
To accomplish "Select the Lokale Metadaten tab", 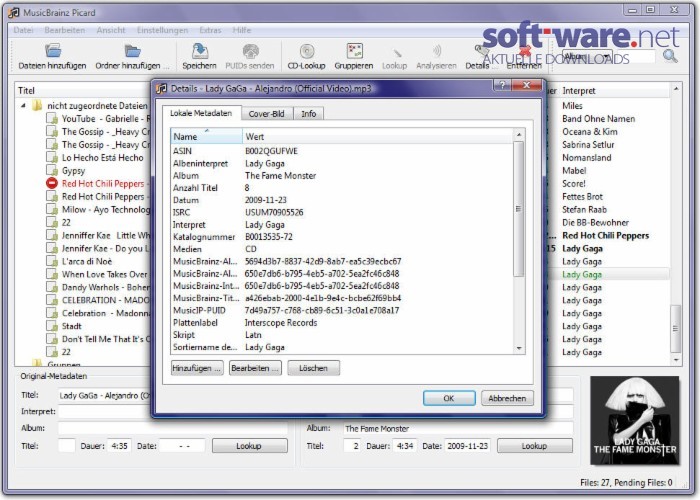I will click(x=201, y=113).
